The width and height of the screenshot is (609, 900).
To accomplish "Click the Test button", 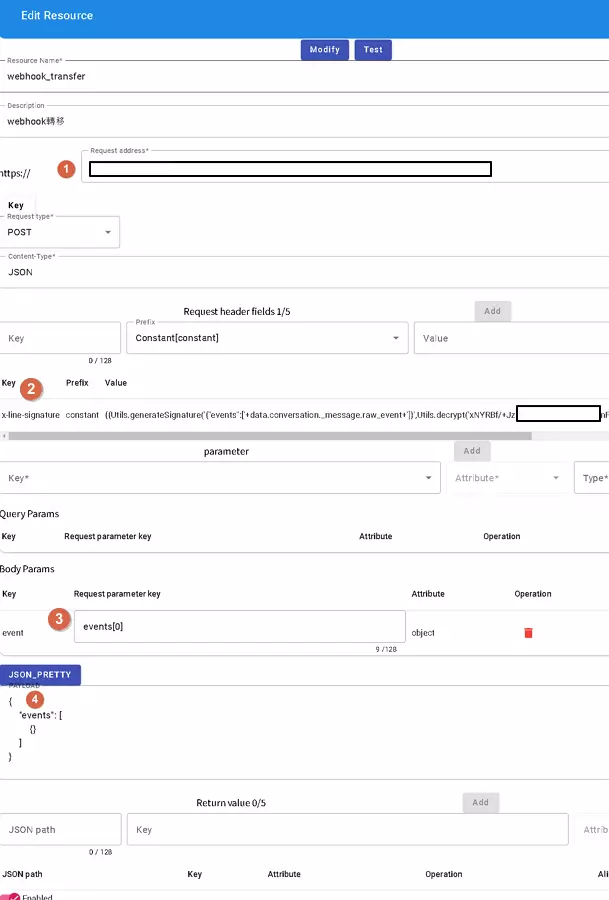I will (373, 50).
